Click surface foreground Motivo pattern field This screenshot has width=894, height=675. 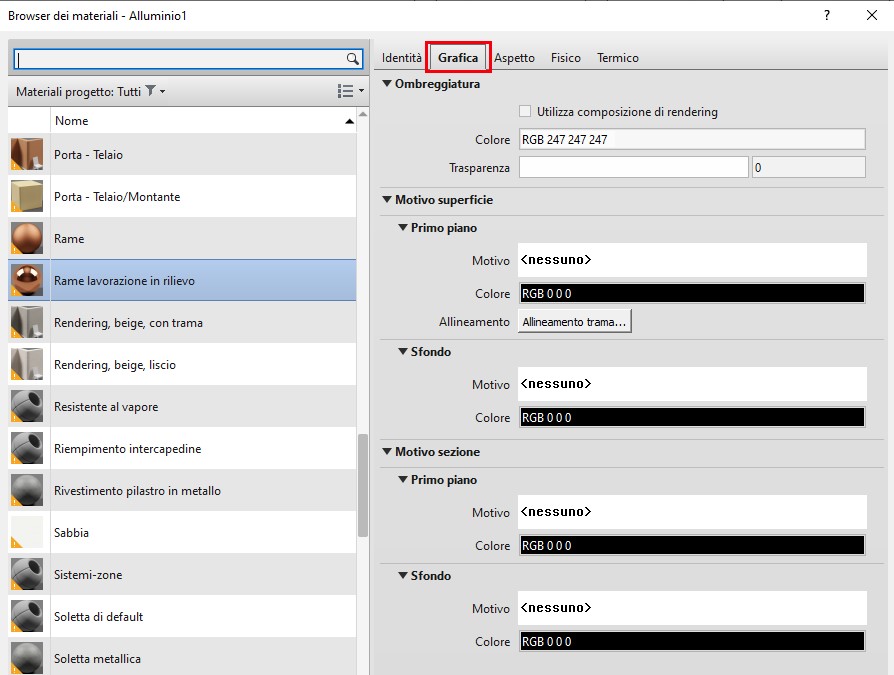tap(692, 260)
